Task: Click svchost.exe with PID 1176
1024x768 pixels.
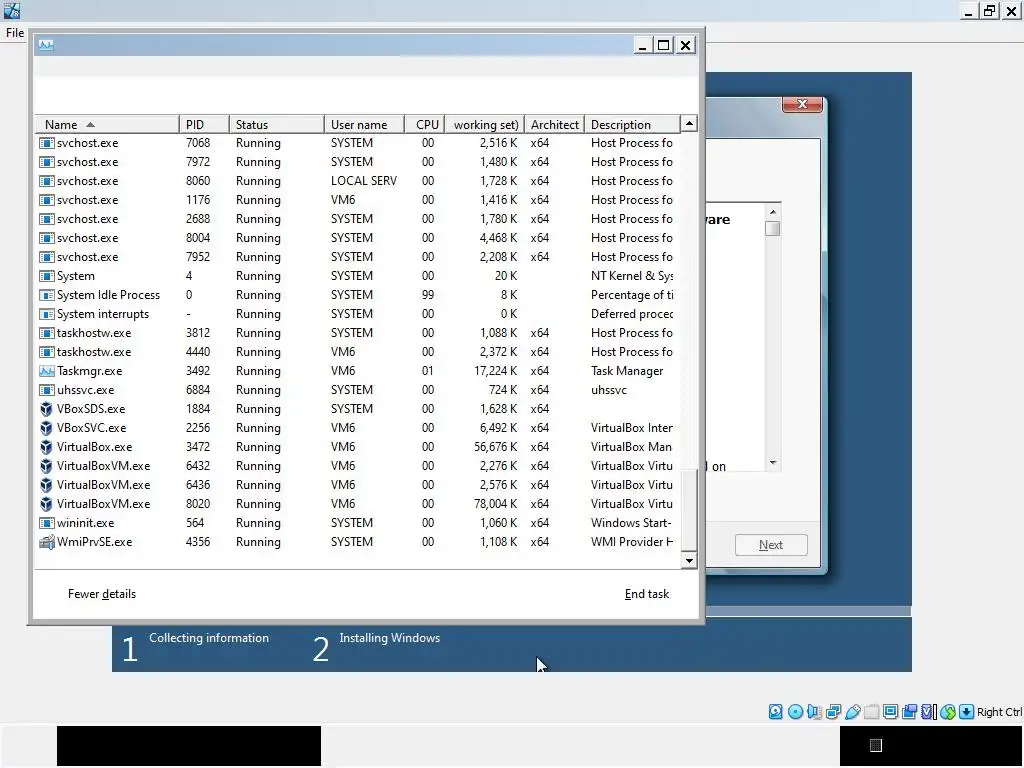Action: coord(358,200)
